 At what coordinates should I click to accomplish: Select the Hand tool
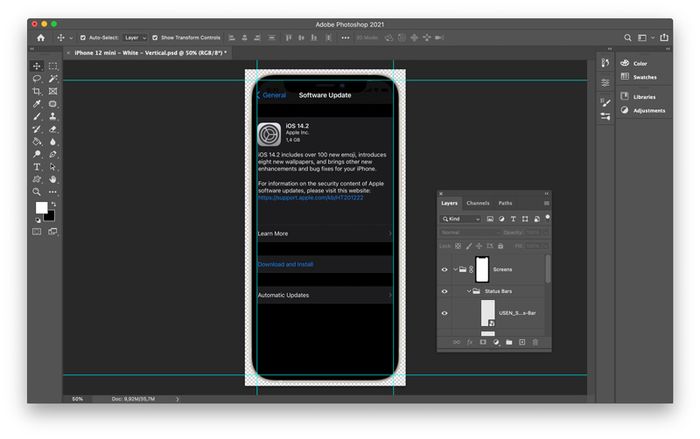pos(53,180)
